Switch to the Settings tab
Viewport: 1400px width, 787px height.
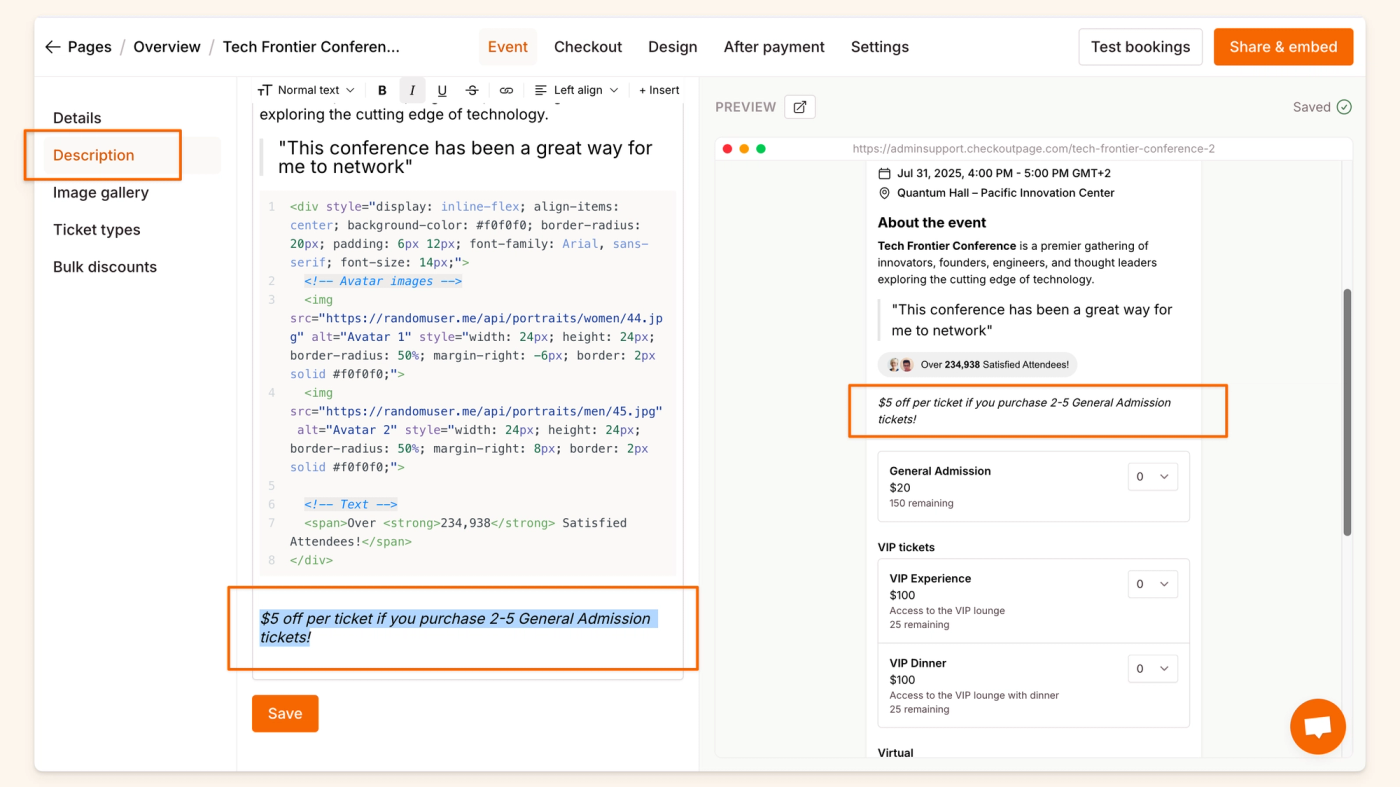[x=880, y=47]
